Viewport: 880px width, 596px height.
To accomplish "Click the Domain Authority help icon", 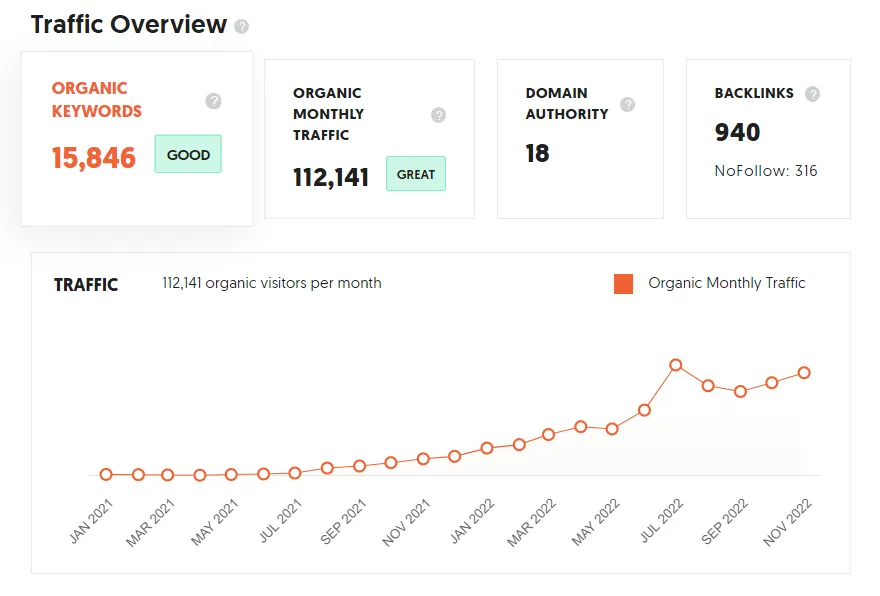I will tap(627, 104).
